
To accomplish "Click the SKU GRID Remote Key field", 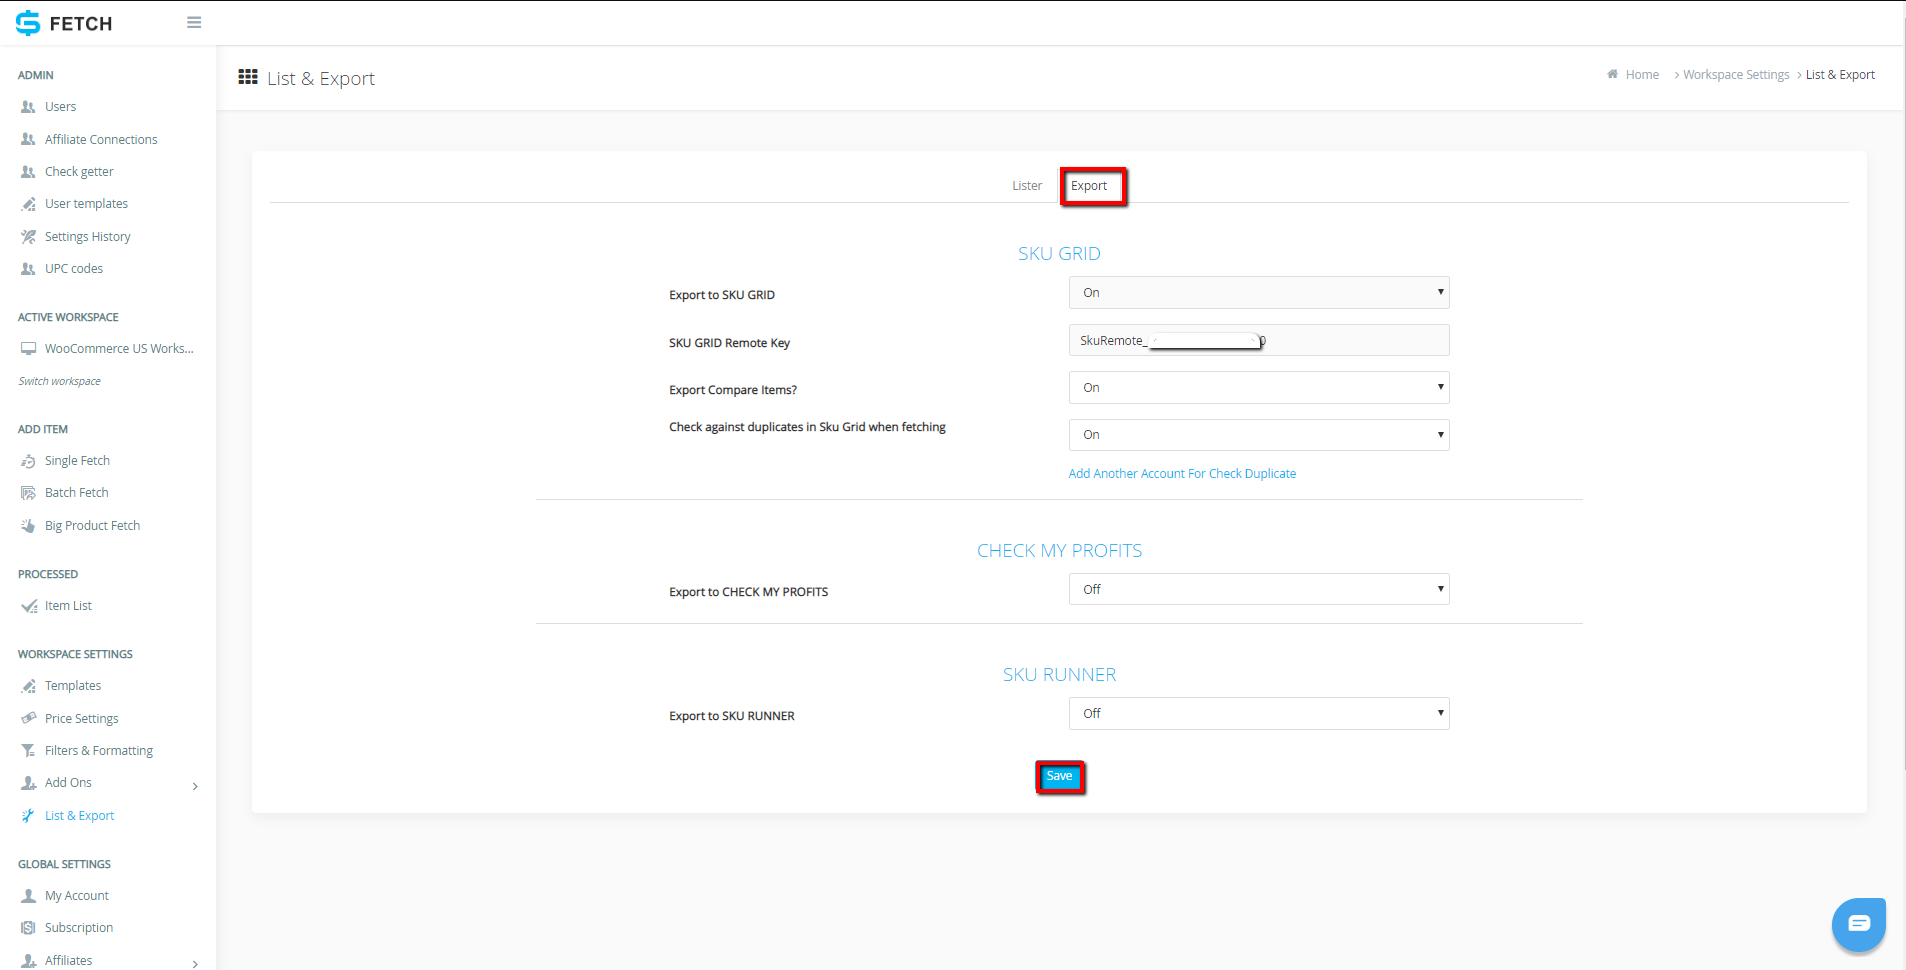I will tap(1259, 341).
